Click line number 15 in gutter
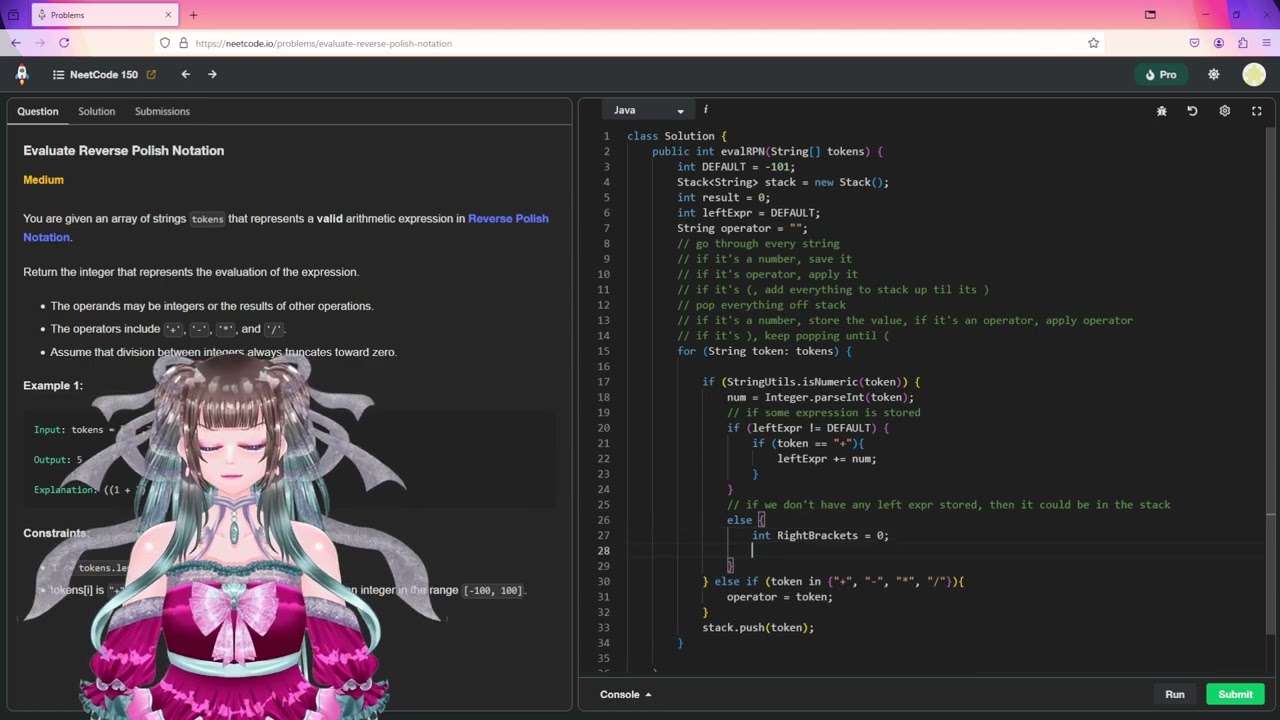 (604, 351)
